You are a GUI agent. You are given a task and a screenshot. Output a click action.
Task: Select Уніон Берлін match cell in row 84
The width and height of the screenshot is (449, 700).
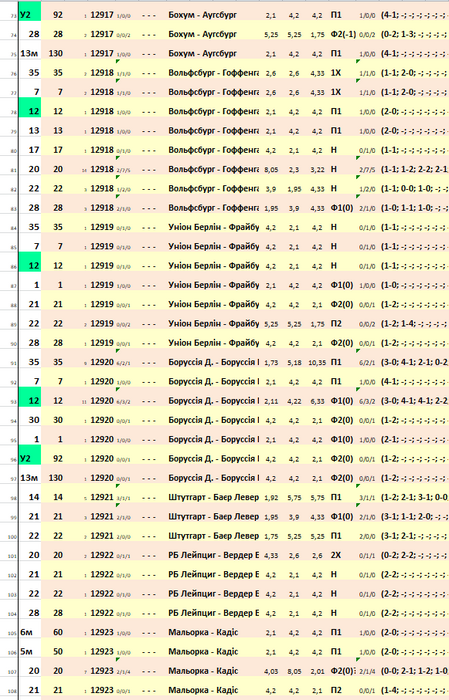pos(213,227)
